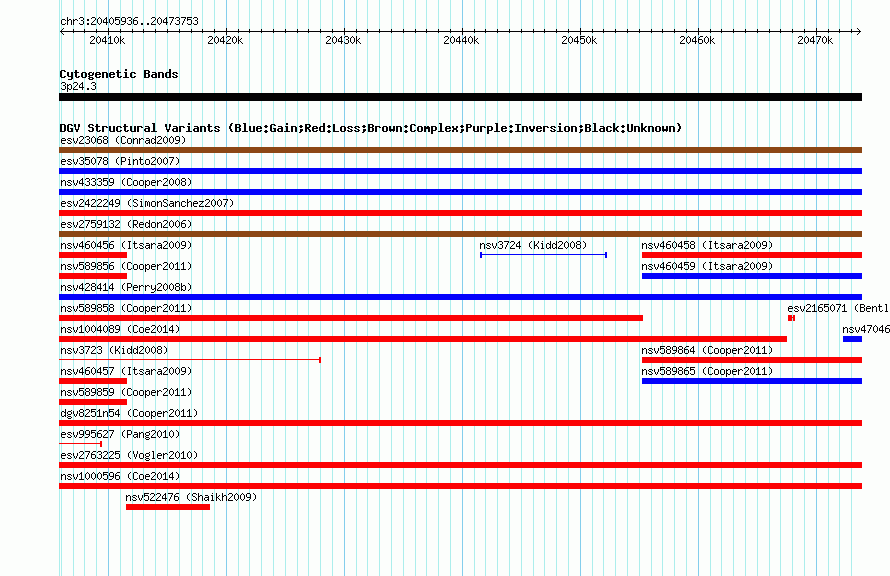
Task: Click the nsv589864 red loss bar
Action: [x=752, y=360]
